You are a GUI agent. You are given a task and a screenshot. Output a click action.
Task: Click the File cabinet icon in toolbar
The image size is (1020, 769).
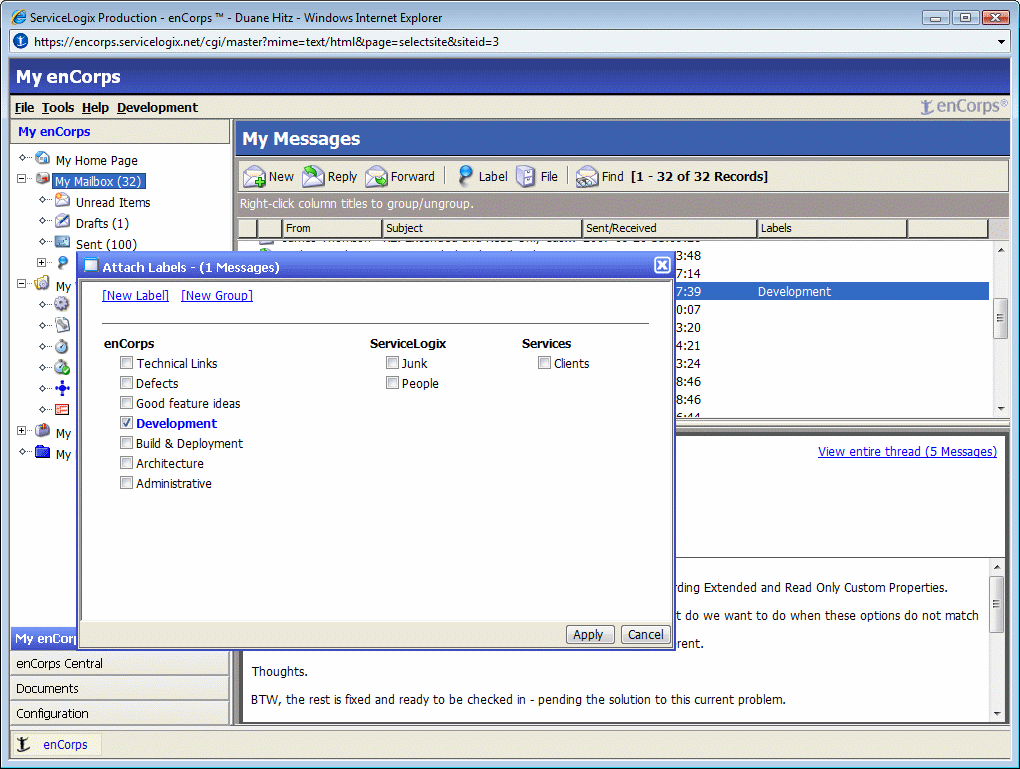coord(526,176)
